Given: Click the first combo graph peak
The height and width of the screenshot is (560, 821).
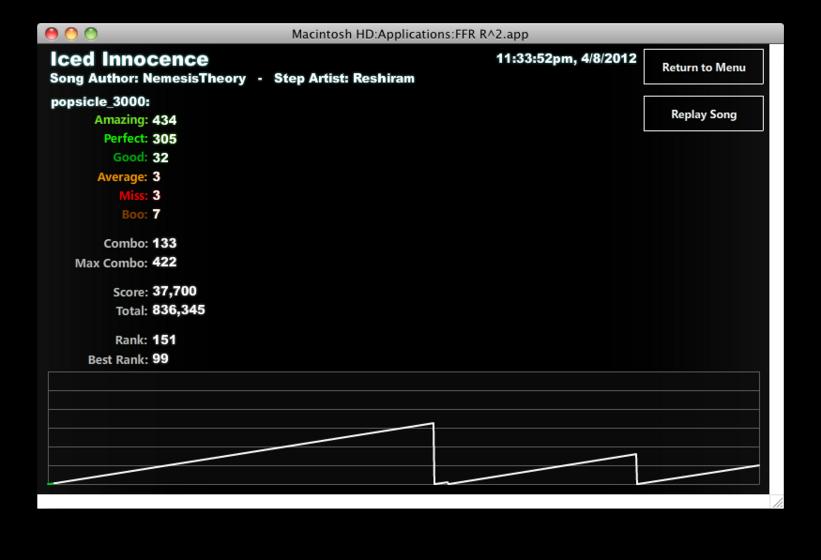Looking at the screenshot, I should coord(432,423).
